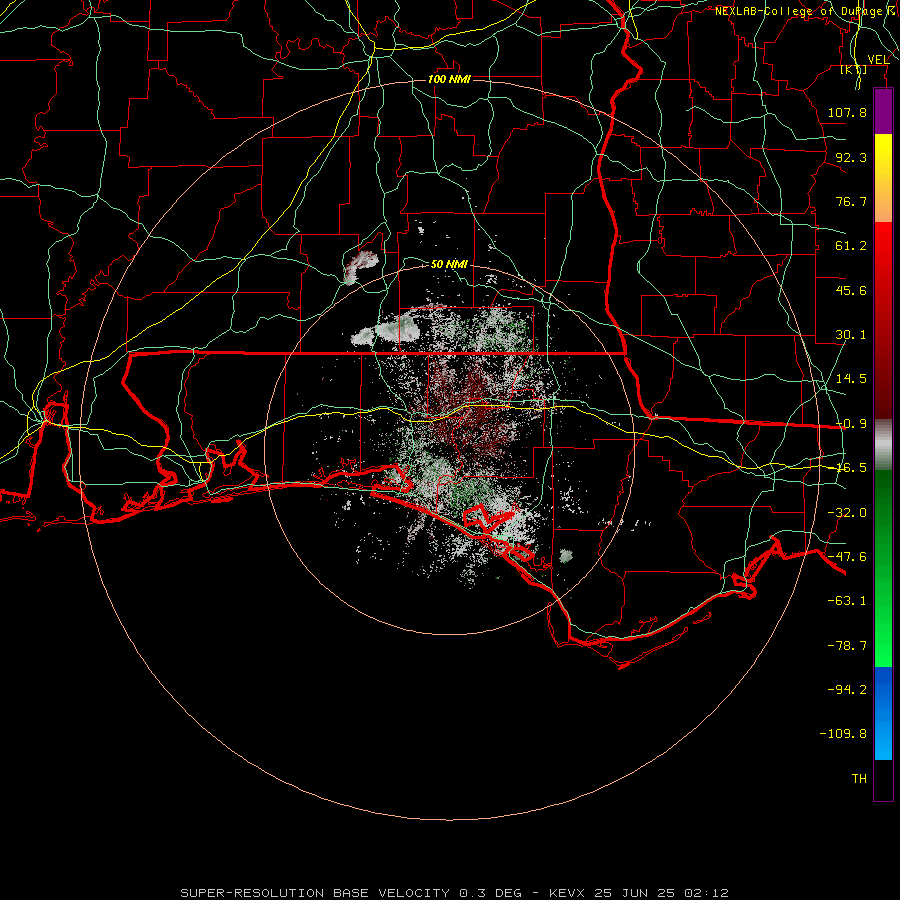
Task: Click the 30.1 velocity legend value
Action: pos(851,335)
